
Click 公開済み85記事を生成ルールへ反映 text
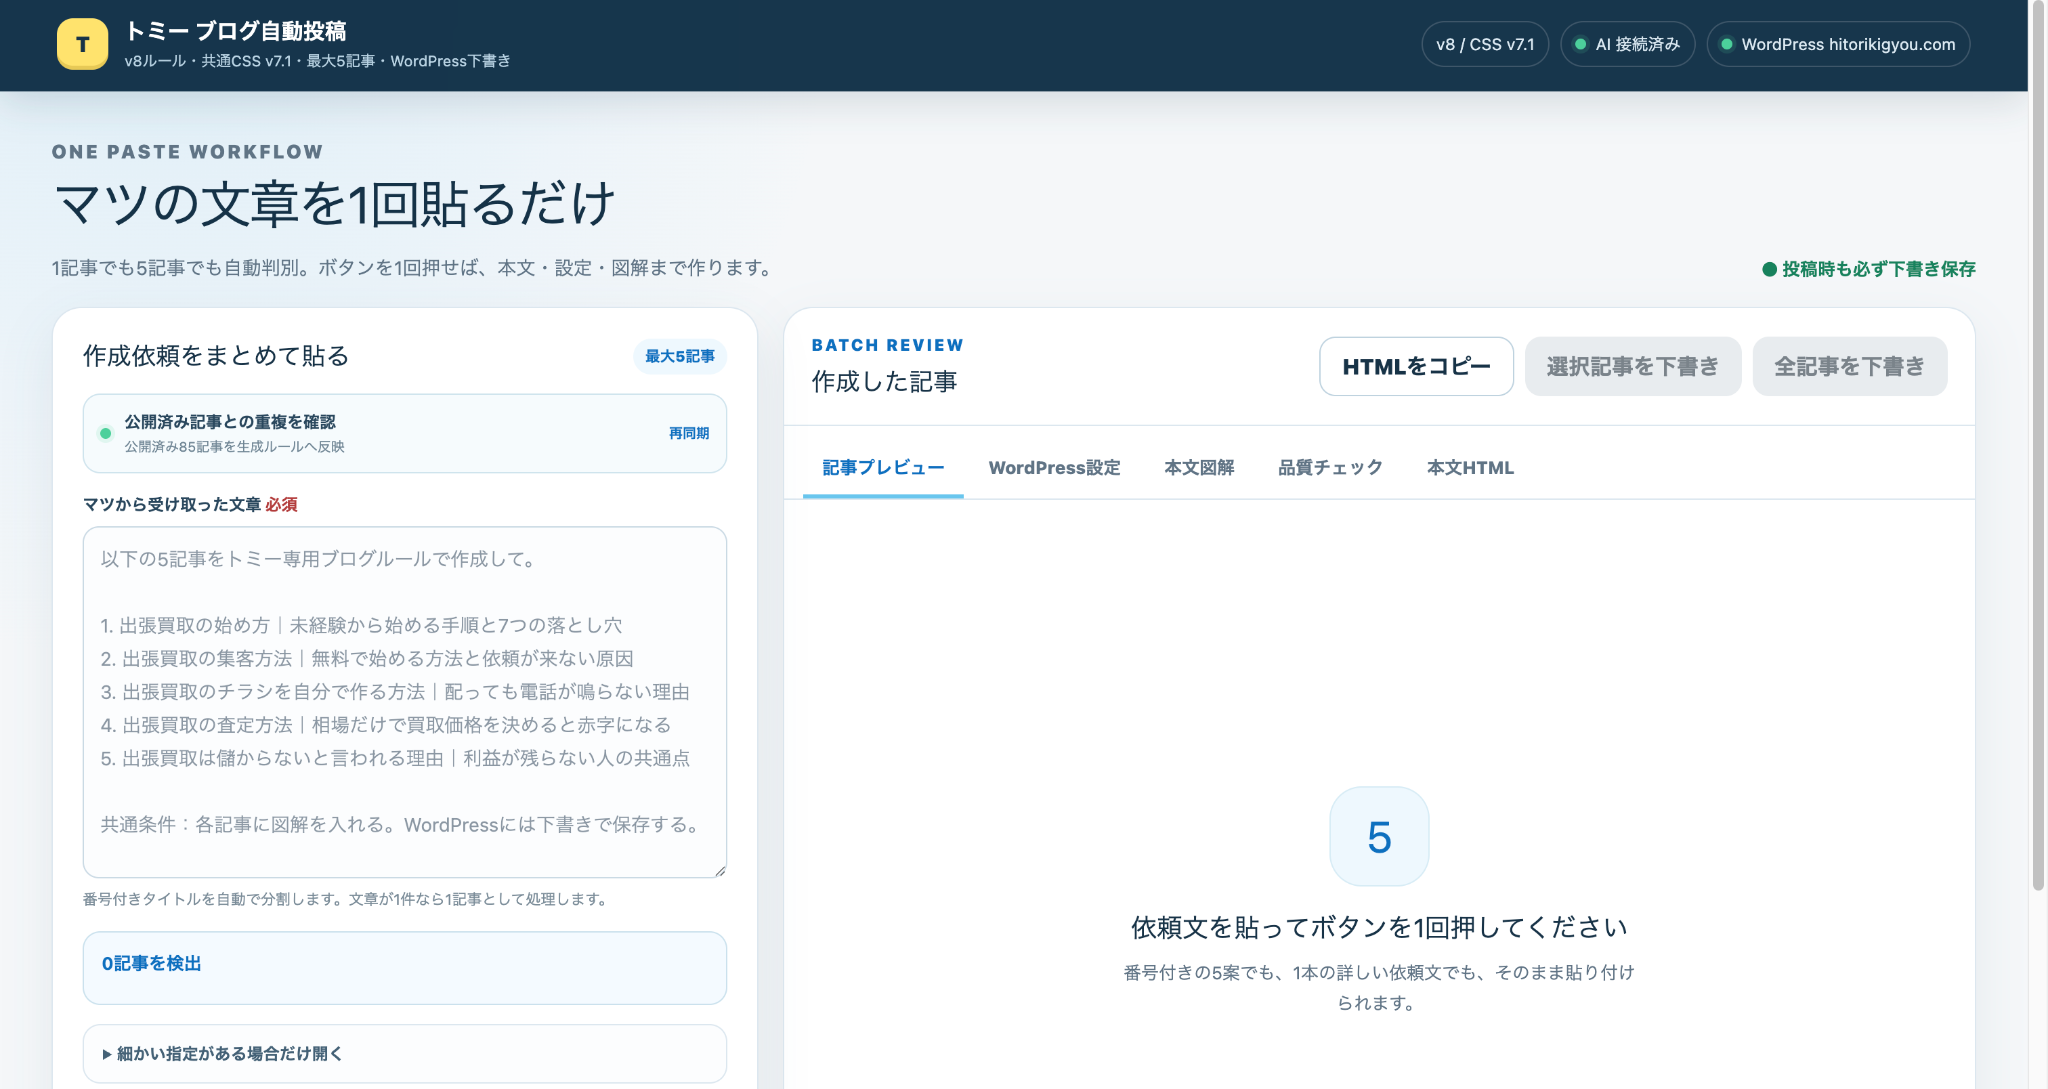pyautogui.click(x=234, y=447)
